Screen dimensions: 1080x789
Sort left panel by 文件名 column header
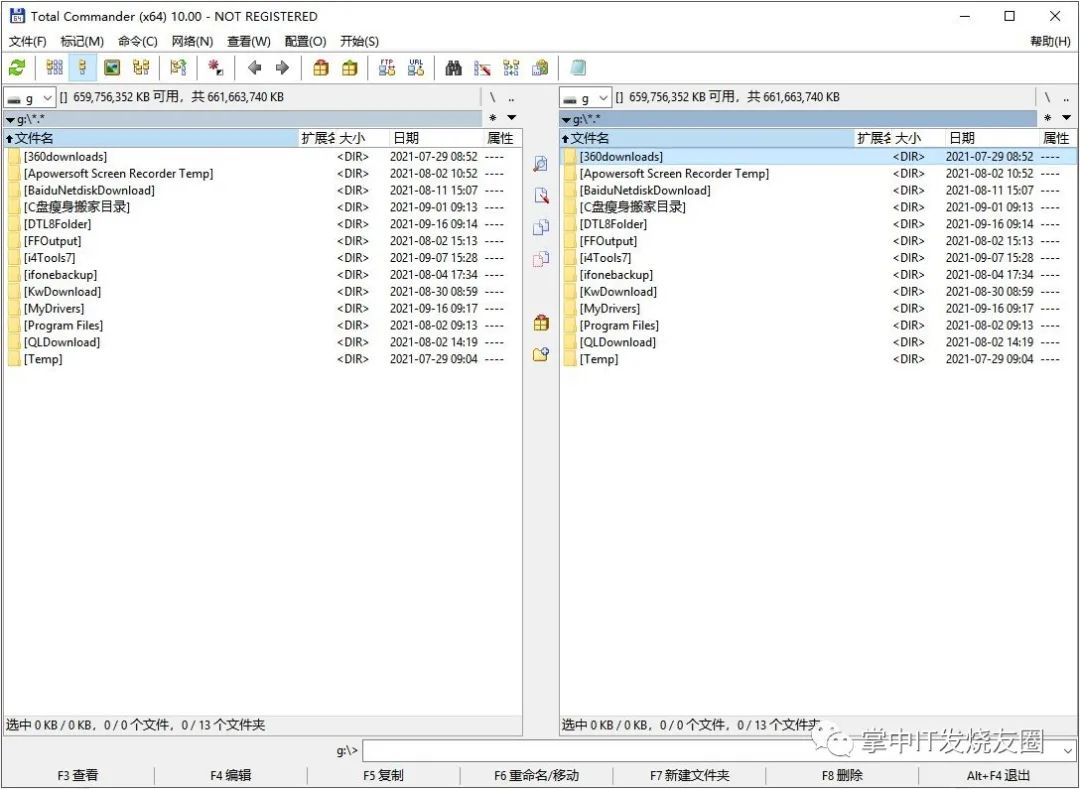[150, 138]
